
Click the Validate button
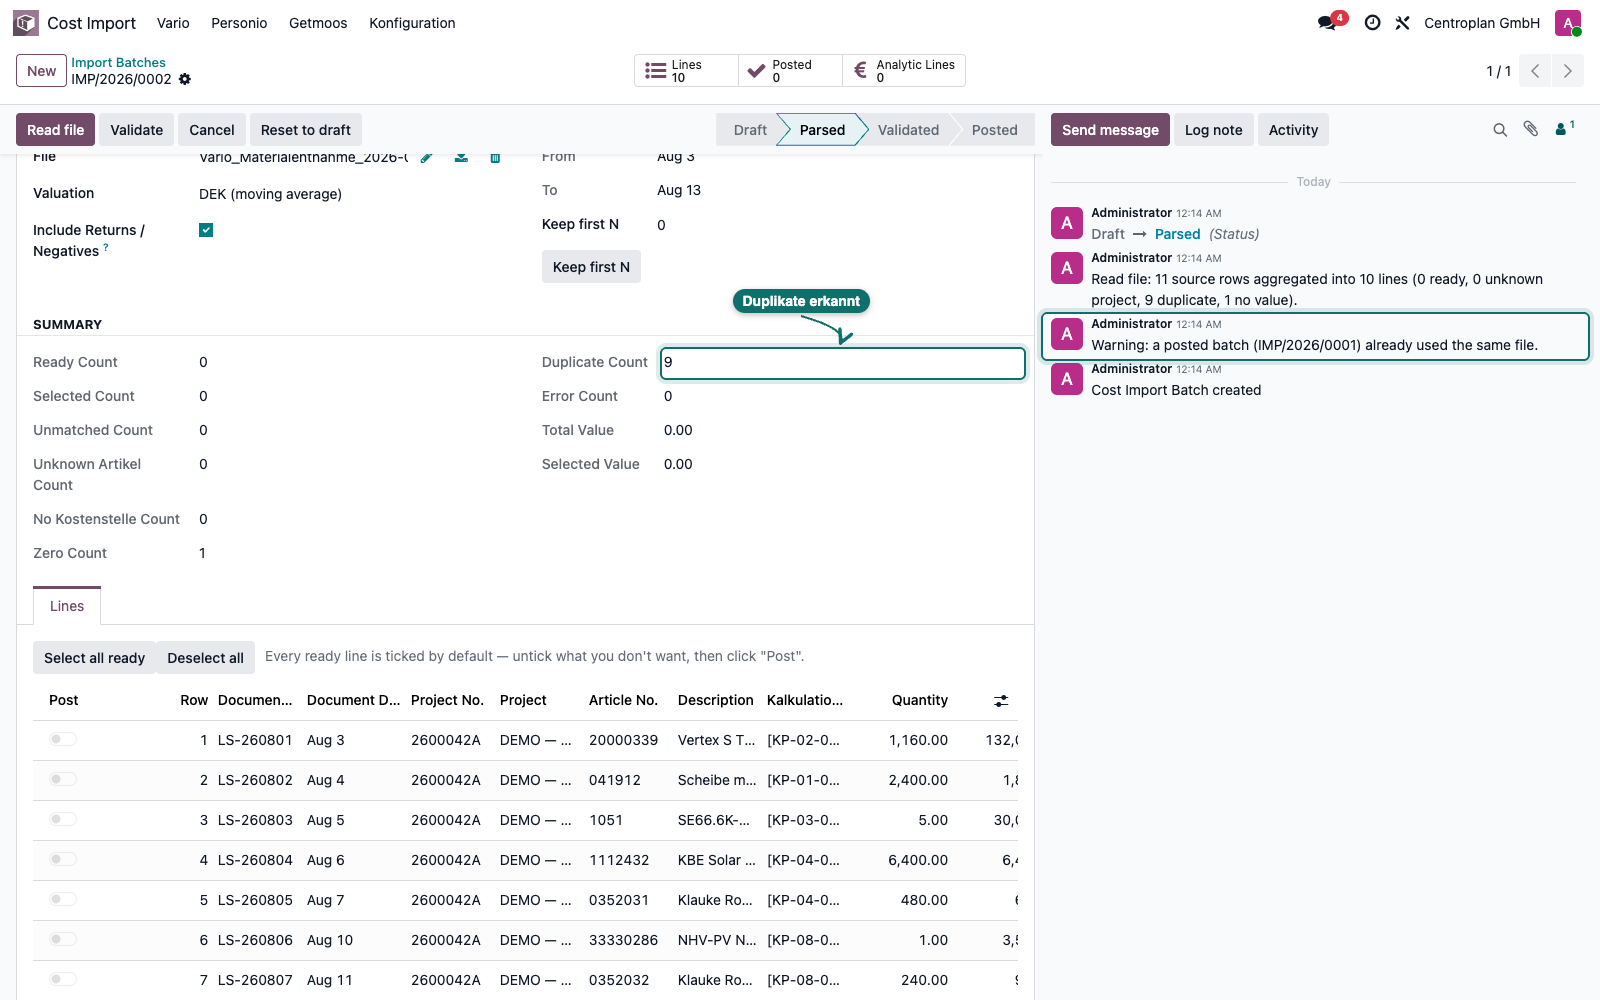137,130
